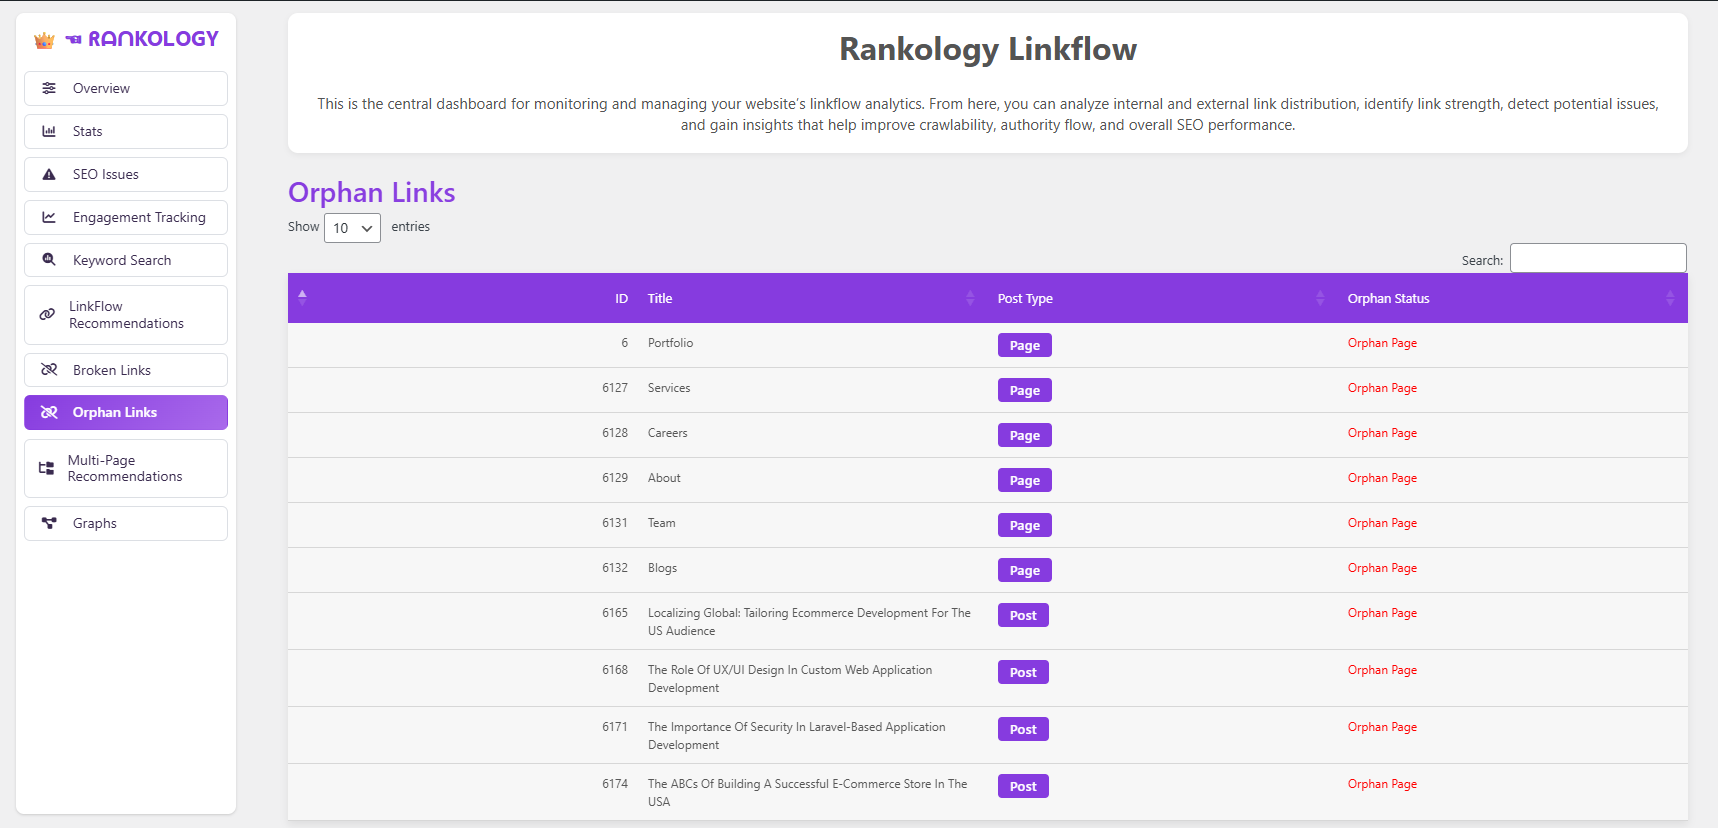Click Orphan Page status for Careers
Viewport: 1718px width, 828px height.
tap(1382, 433)
